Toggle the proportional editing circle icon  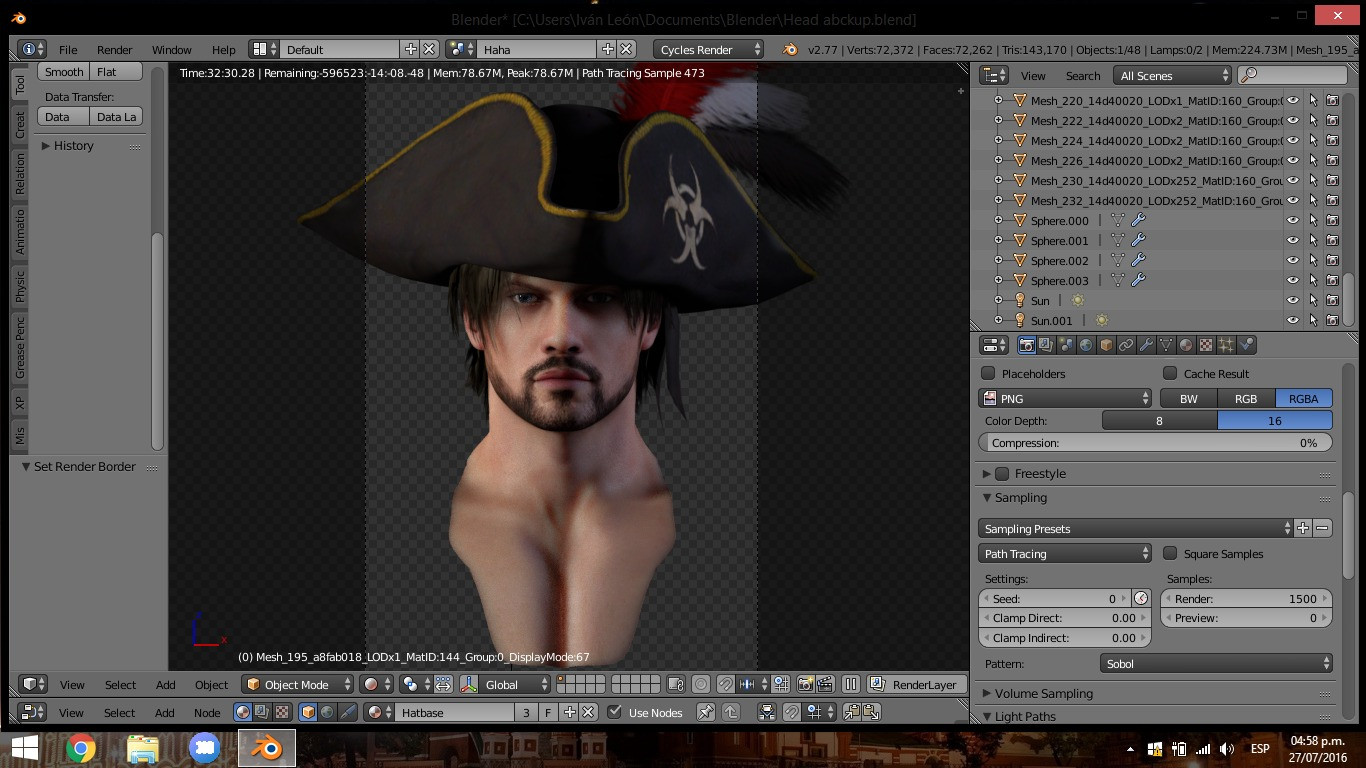701,685
